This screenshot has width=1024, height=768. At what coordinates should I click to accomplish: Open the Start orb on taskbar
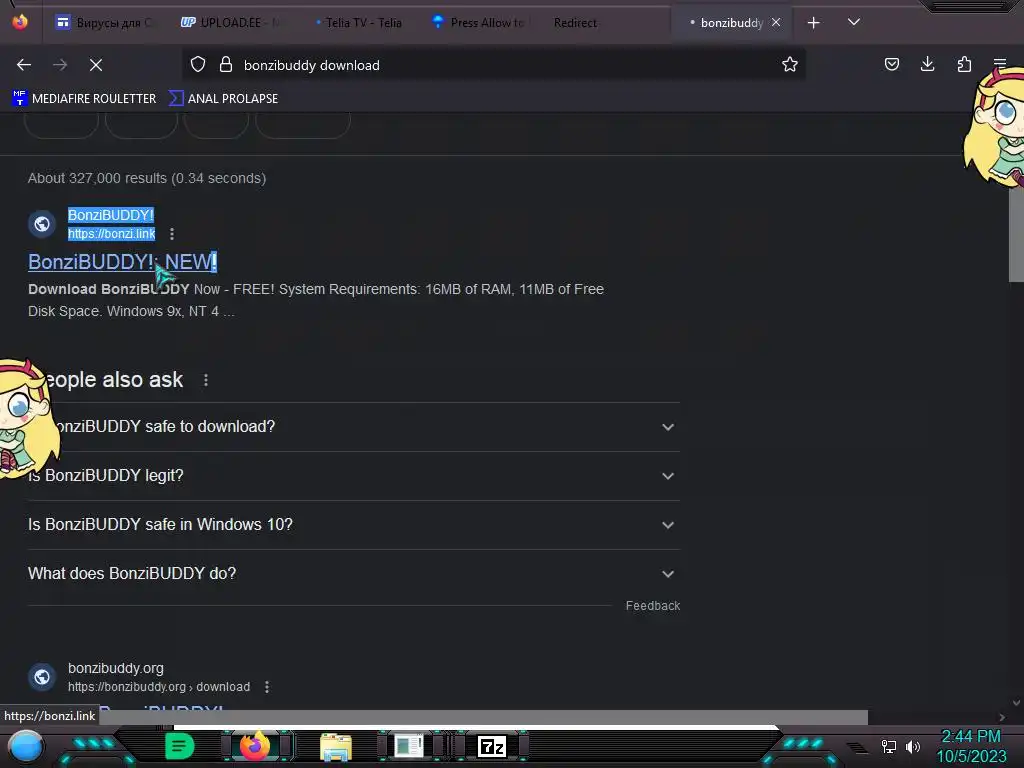pos(25,746)
